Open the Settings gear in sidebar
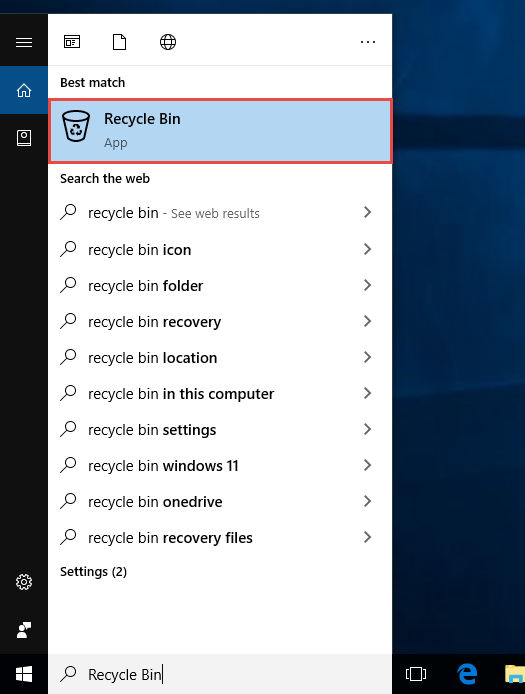Viewport: 525px width, 694px height. (24, 582)
